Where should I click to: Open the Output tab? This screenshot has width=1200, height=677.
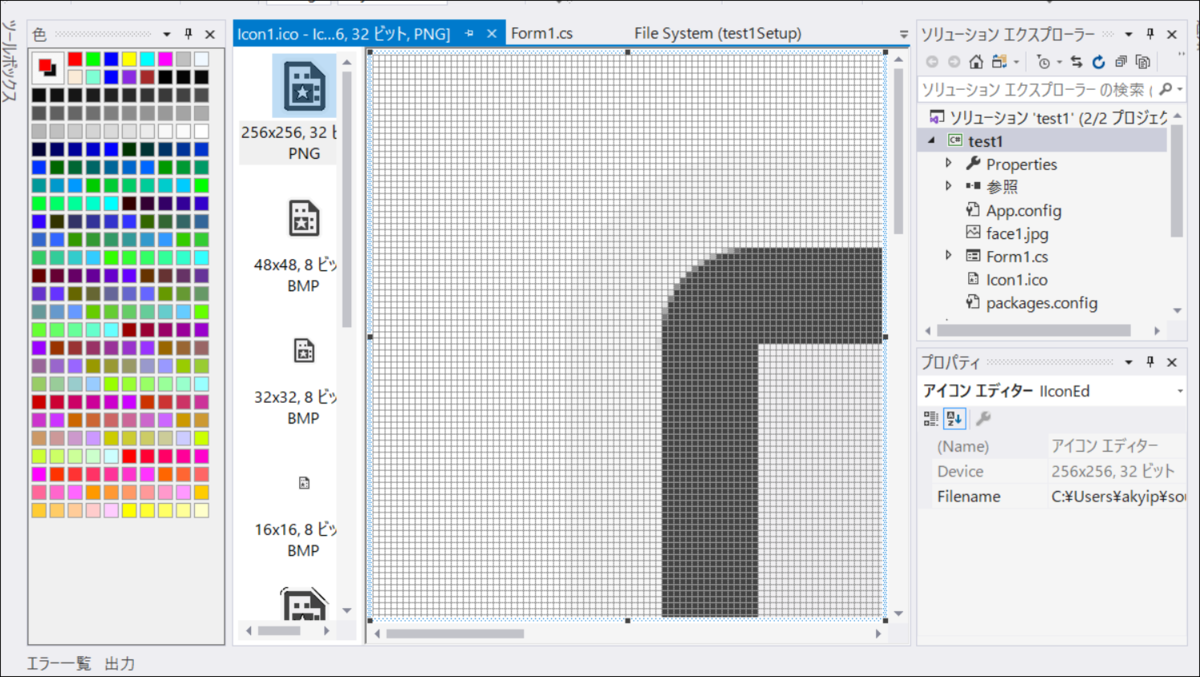click(120, 663)
